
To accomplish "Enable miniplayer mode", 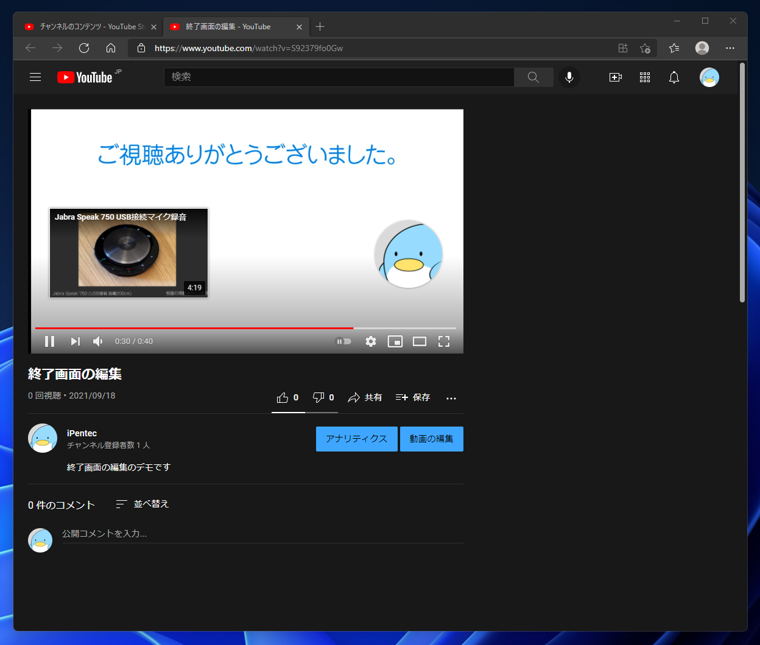I will coord(395,341).
